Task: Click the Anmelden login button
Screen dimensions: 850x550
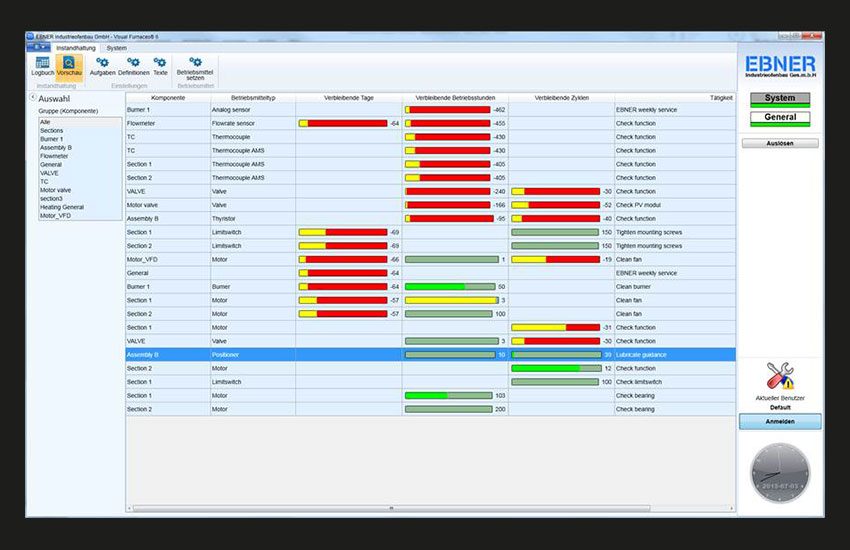Action: [x=780, y=422]
